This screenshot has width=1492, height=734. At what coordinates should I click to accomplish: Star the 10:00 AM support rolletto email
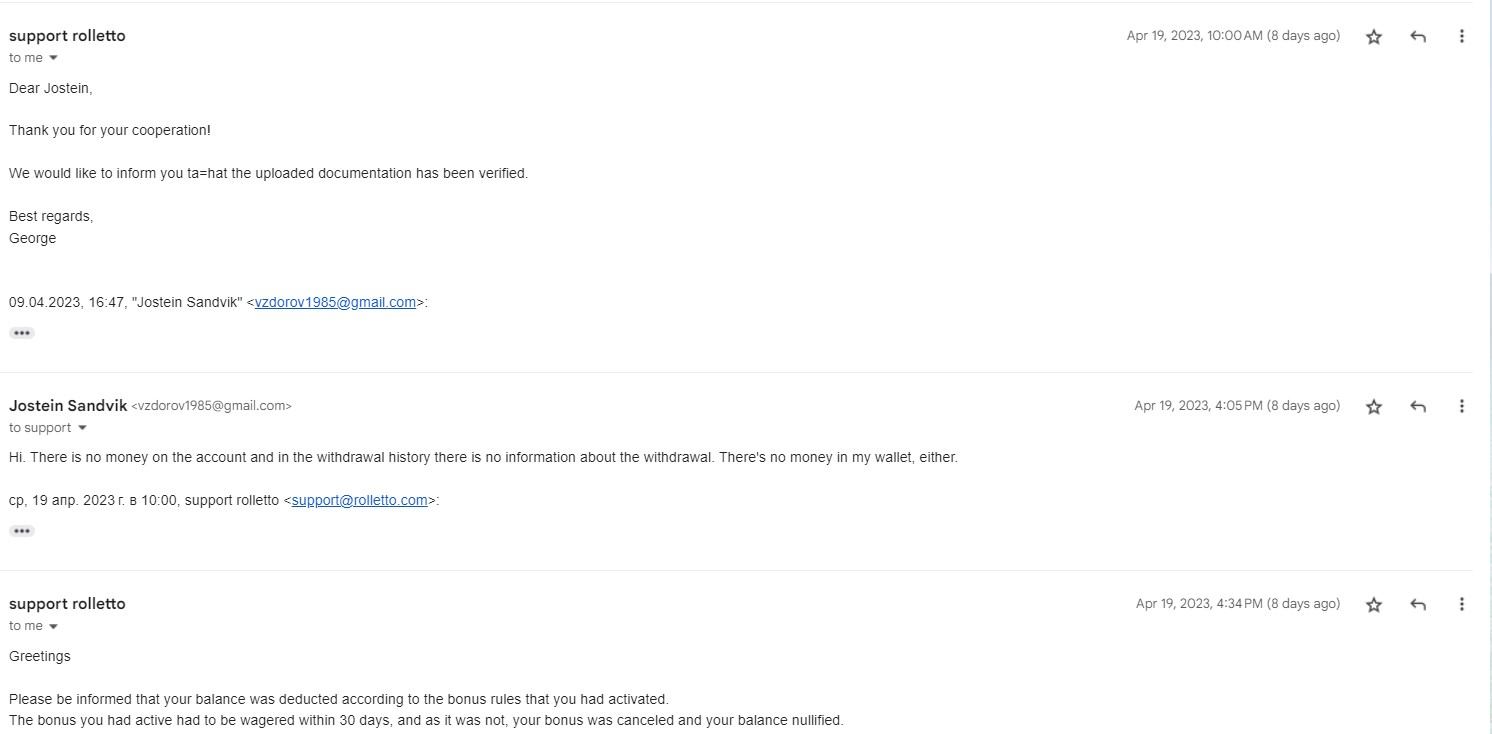[1374, 37]
